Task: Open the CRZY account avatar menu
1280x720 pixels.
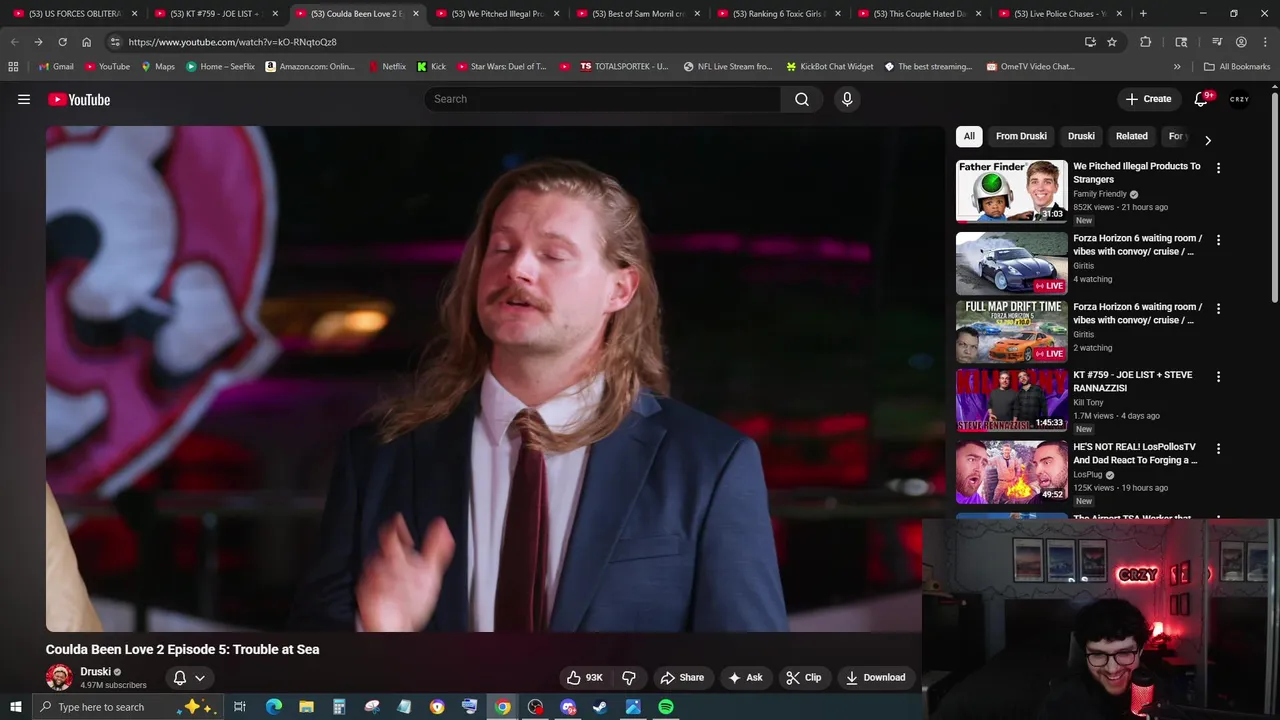Action: (x=1240, y=99)
